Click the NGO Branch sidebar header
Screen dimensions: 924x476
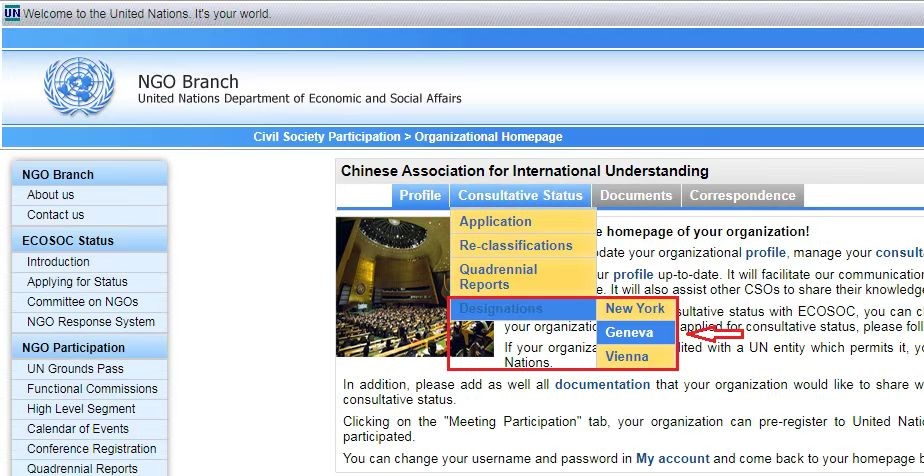(x=90, y=174)
